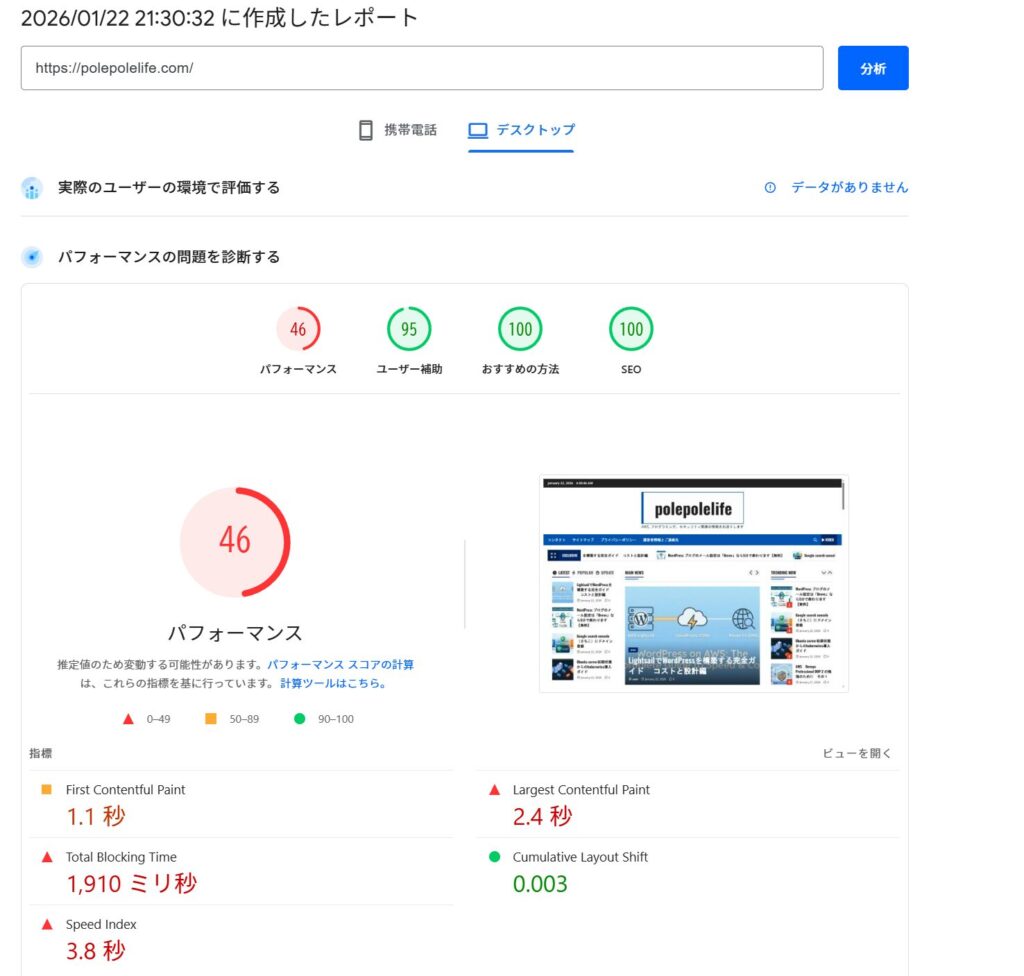Click the Largest Contentful Paint label

point(581,790)
